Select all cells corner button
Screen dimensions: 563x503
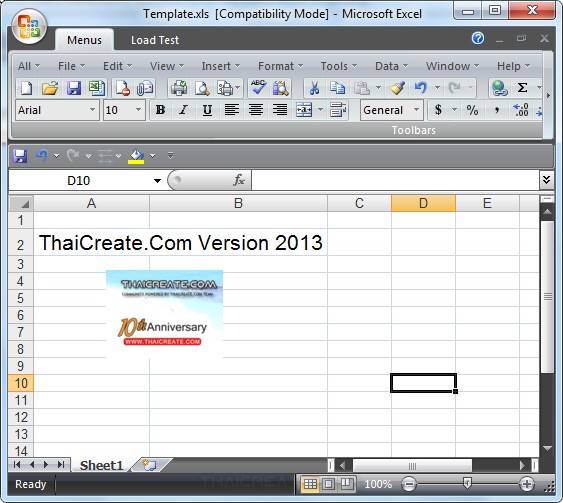(21, 204)
